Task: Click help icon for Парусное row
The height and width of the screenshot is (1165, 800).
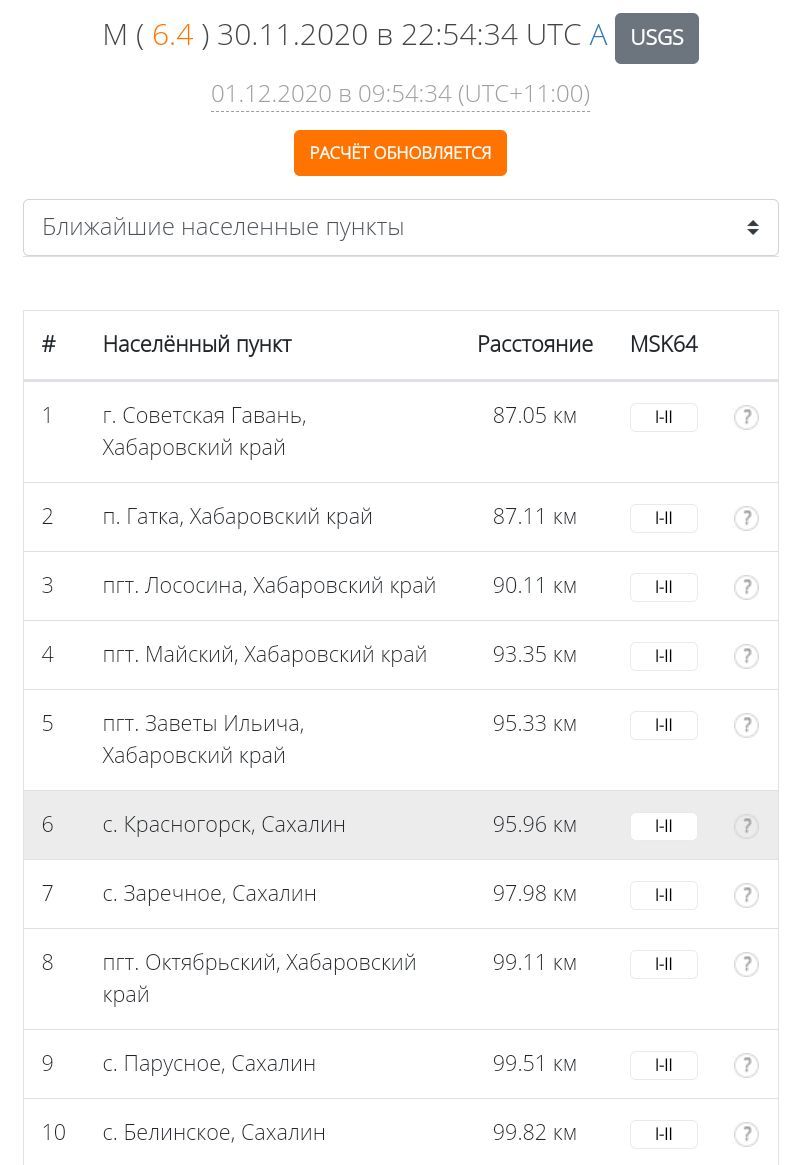Action: [746, 1065]
